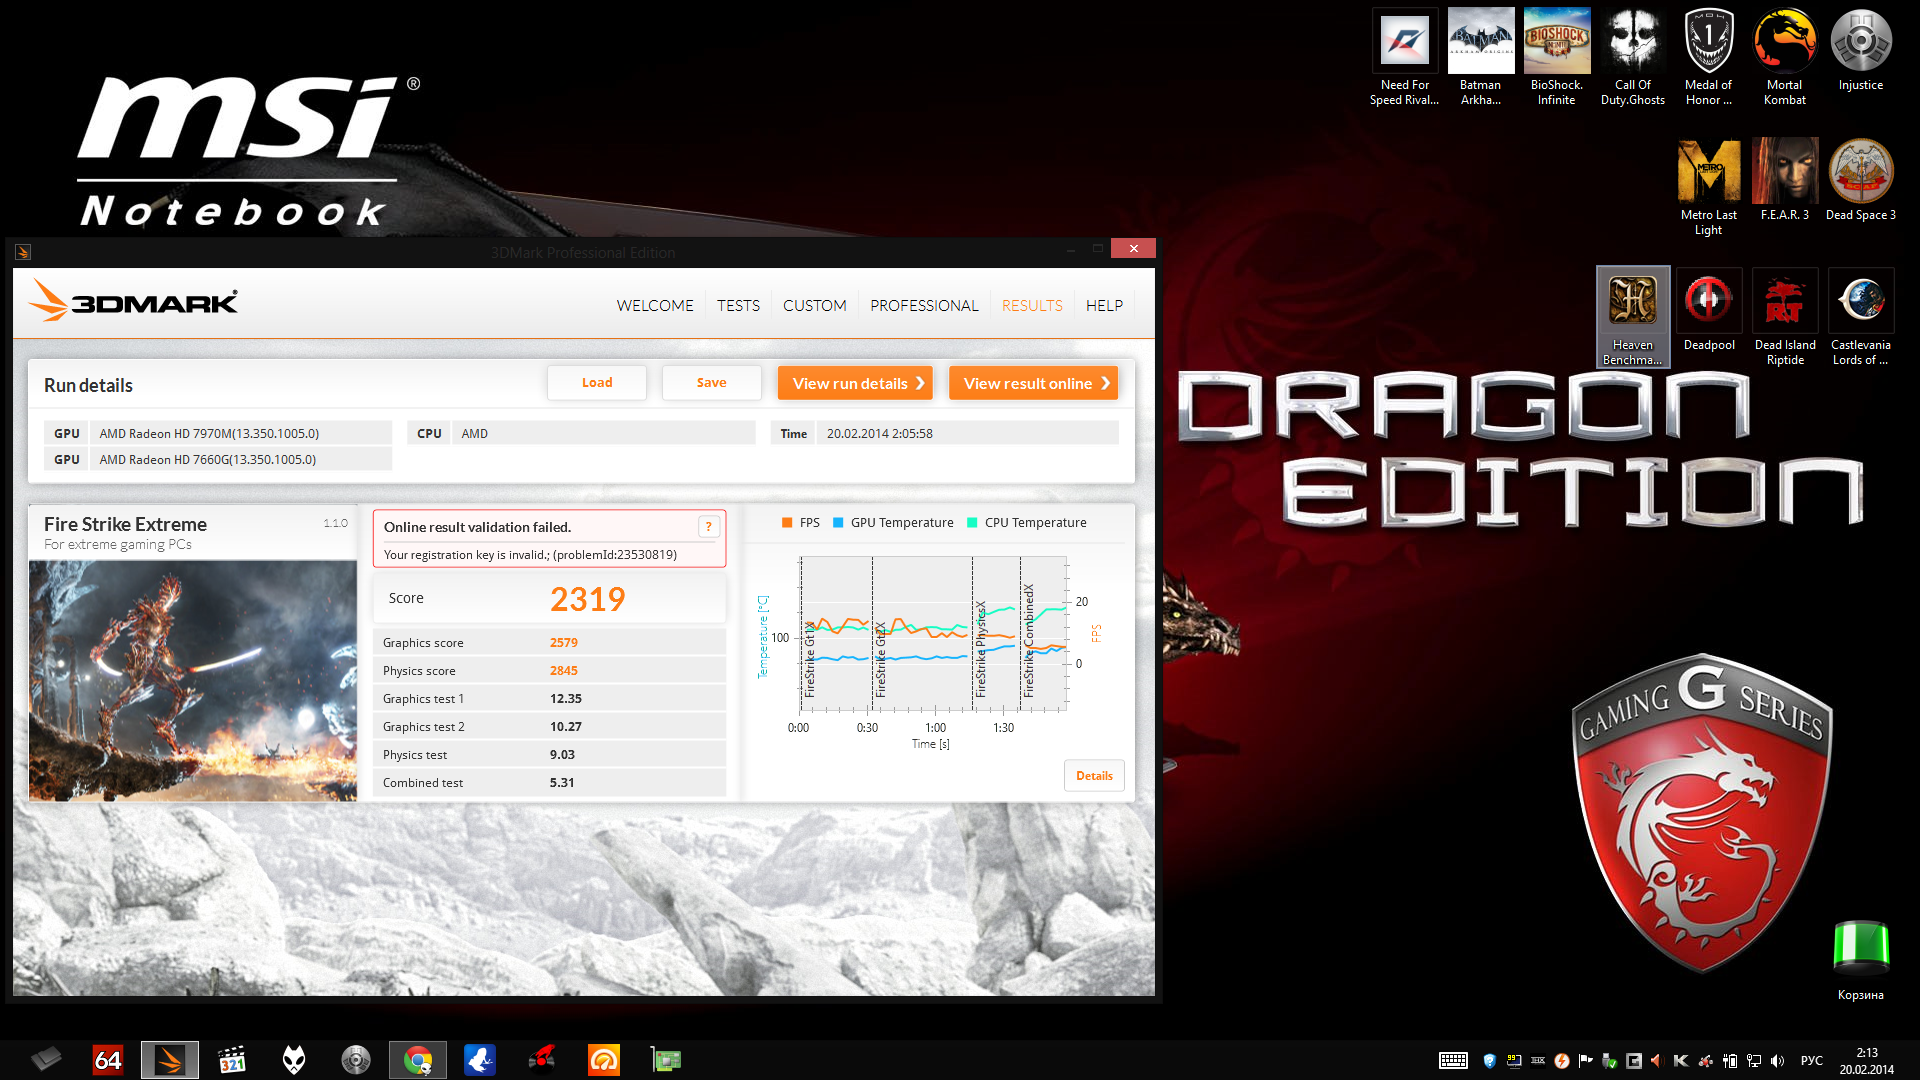Viewport: 1920px width, 1080px height.
Task: Click View result online button
Action: point(1033,383)
